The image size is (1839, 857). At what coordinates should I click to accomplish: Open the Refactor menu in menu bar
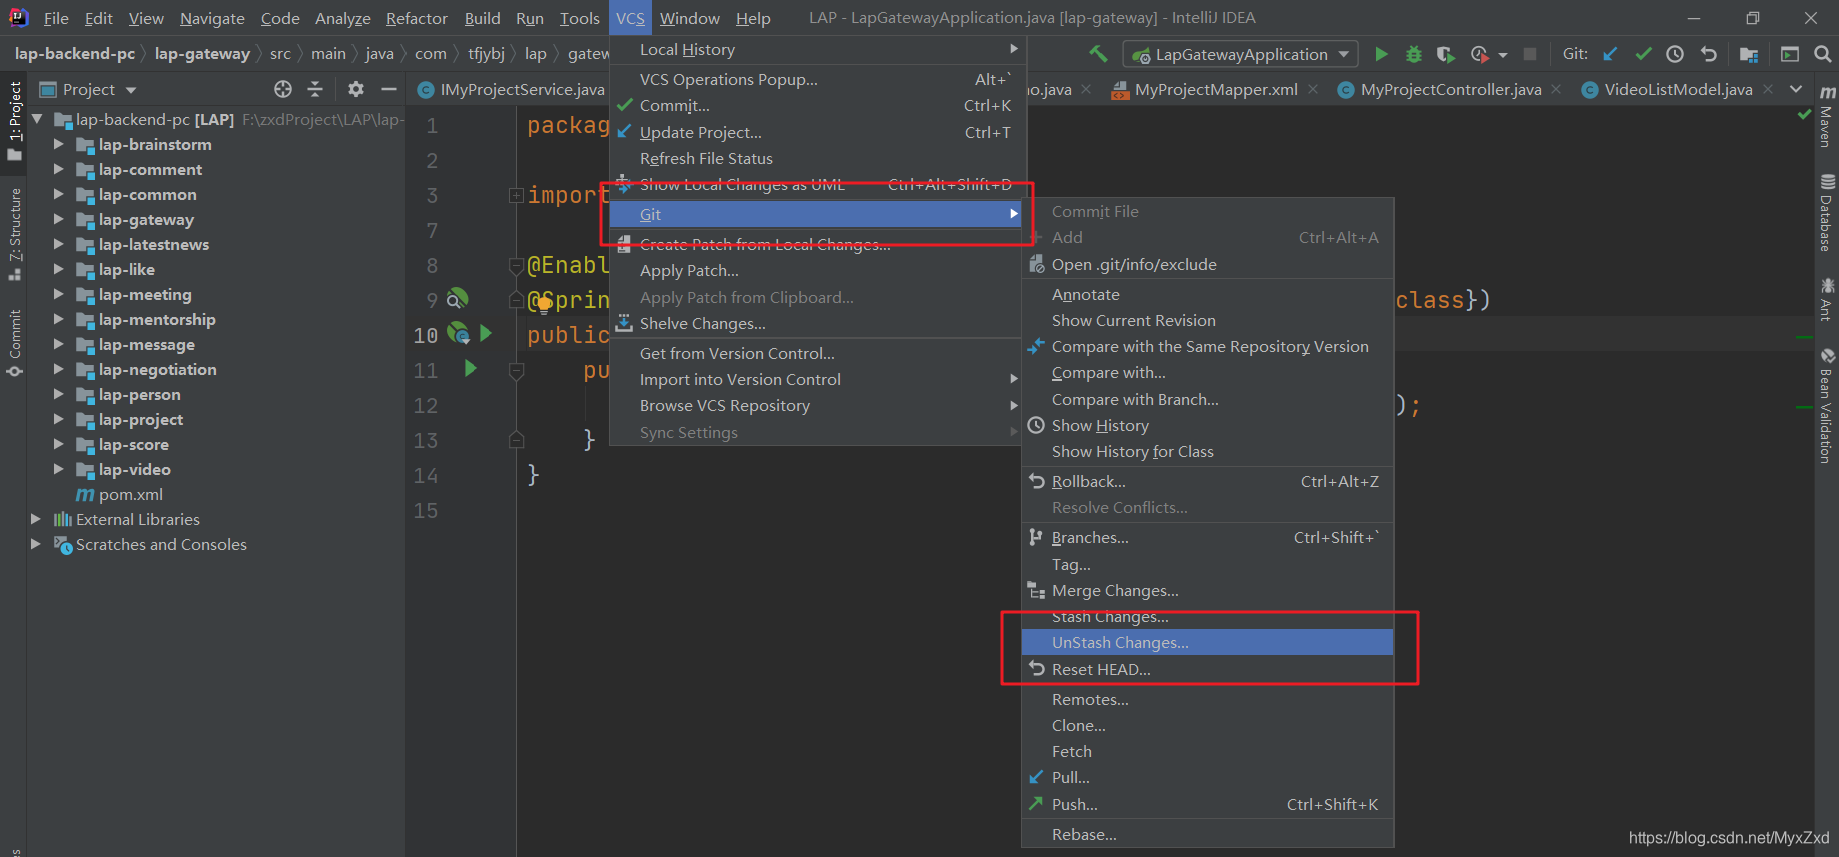click(x=416, y=18)
